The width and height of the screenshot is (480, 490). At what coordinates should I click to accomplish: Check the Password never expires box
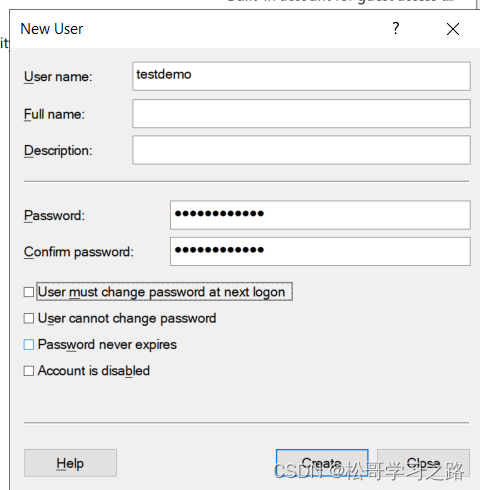(x=29, y=344)
